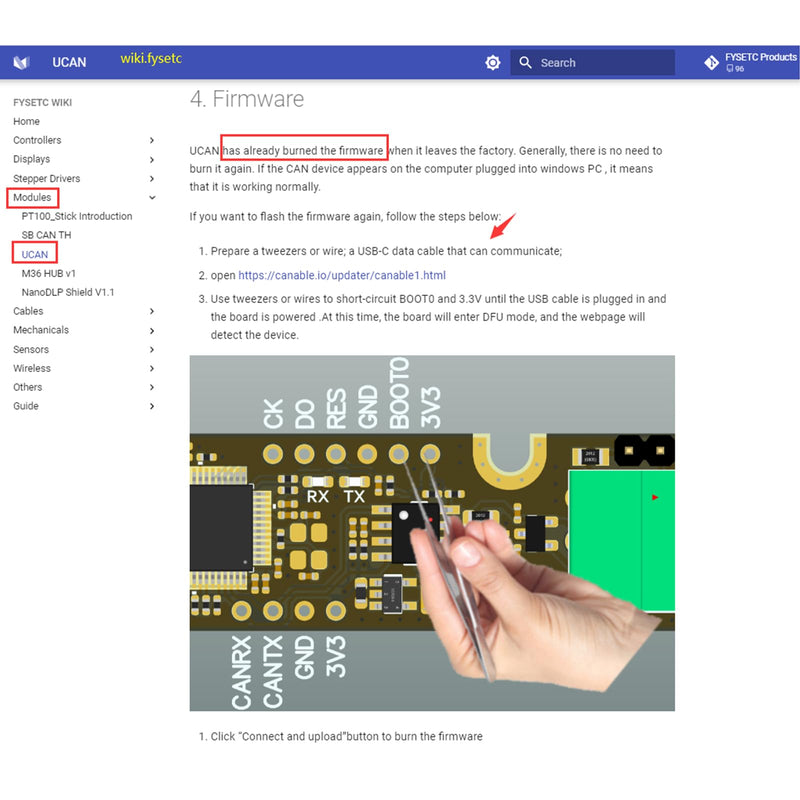
Task: Click the BOOT0 tweezers board image
Action: tap(432, 533)
